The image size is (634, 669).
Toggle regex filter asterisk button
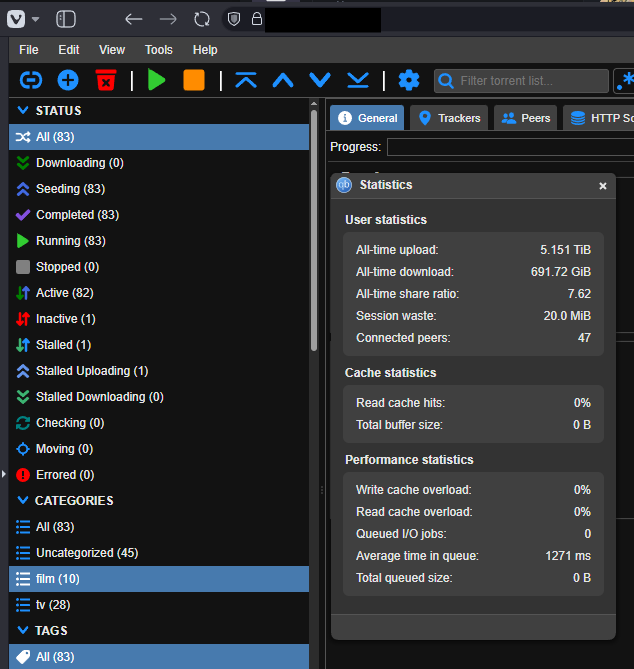(x=624, y=80)
